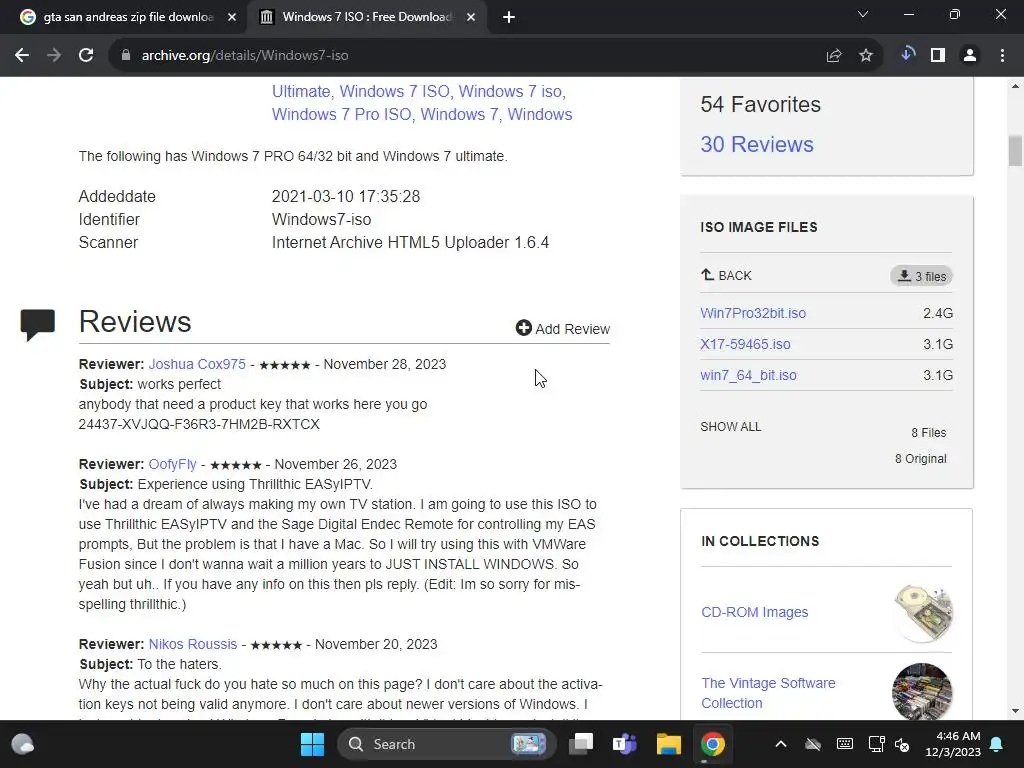Open the Ultimate topic link
1024x768 pixels.
click(x=301, y=91)
